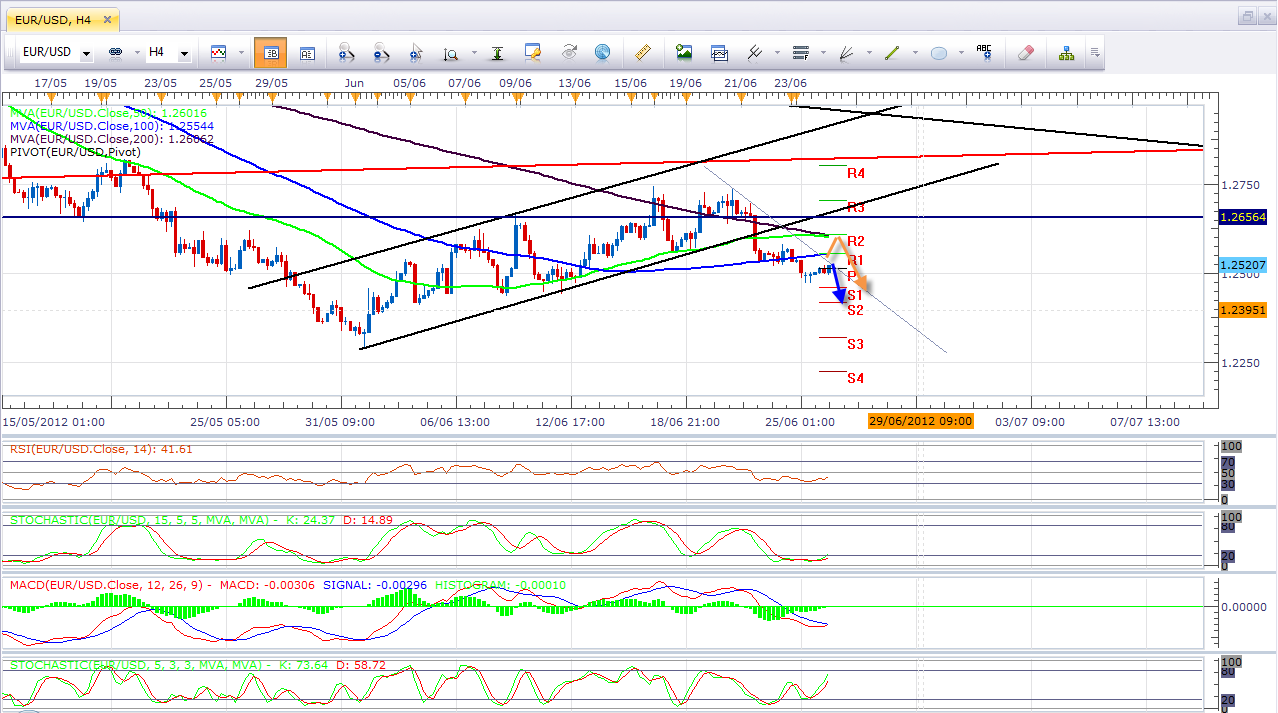Click the 1.25207 current price label
1278x713 pixels.
point(1243,265)
